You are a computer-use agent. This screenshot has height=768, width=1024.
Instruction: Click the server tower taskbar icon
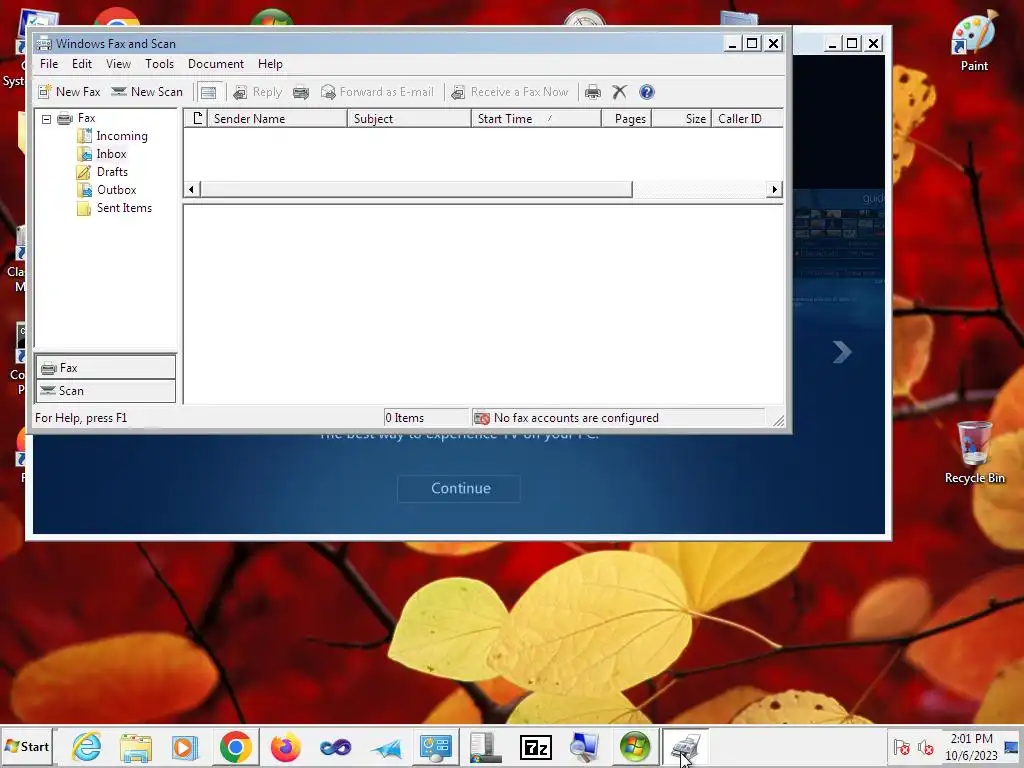tap(485, 746)
